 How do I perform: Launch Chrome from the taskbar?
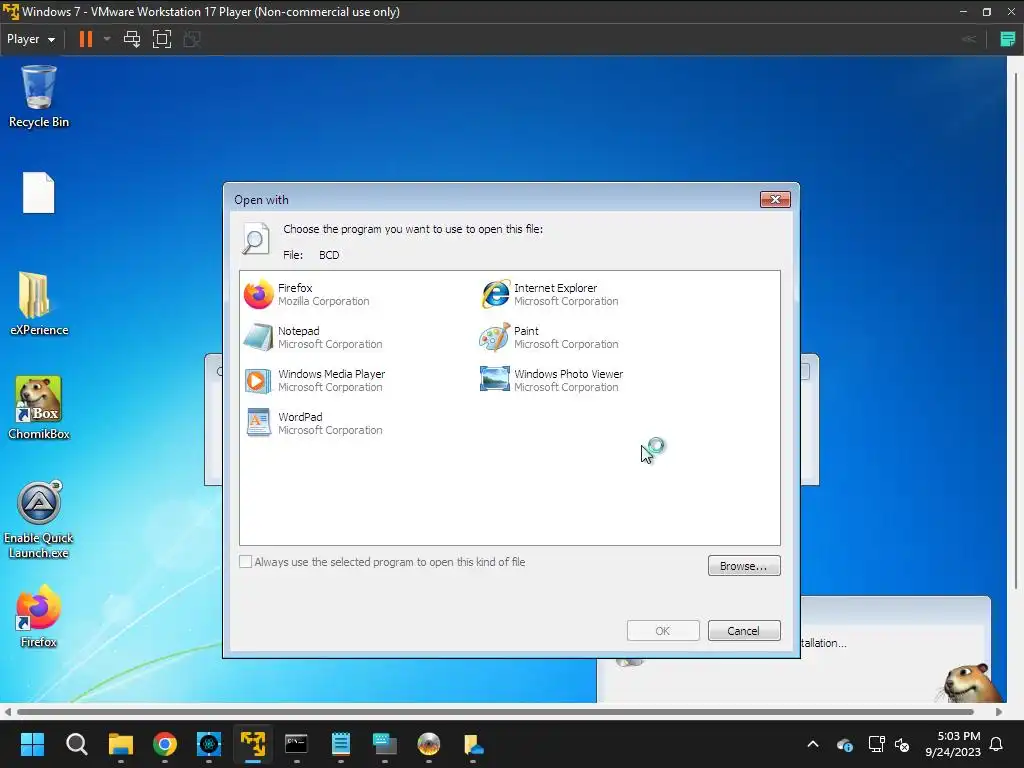pyautogui.click(x=165, y=744)
